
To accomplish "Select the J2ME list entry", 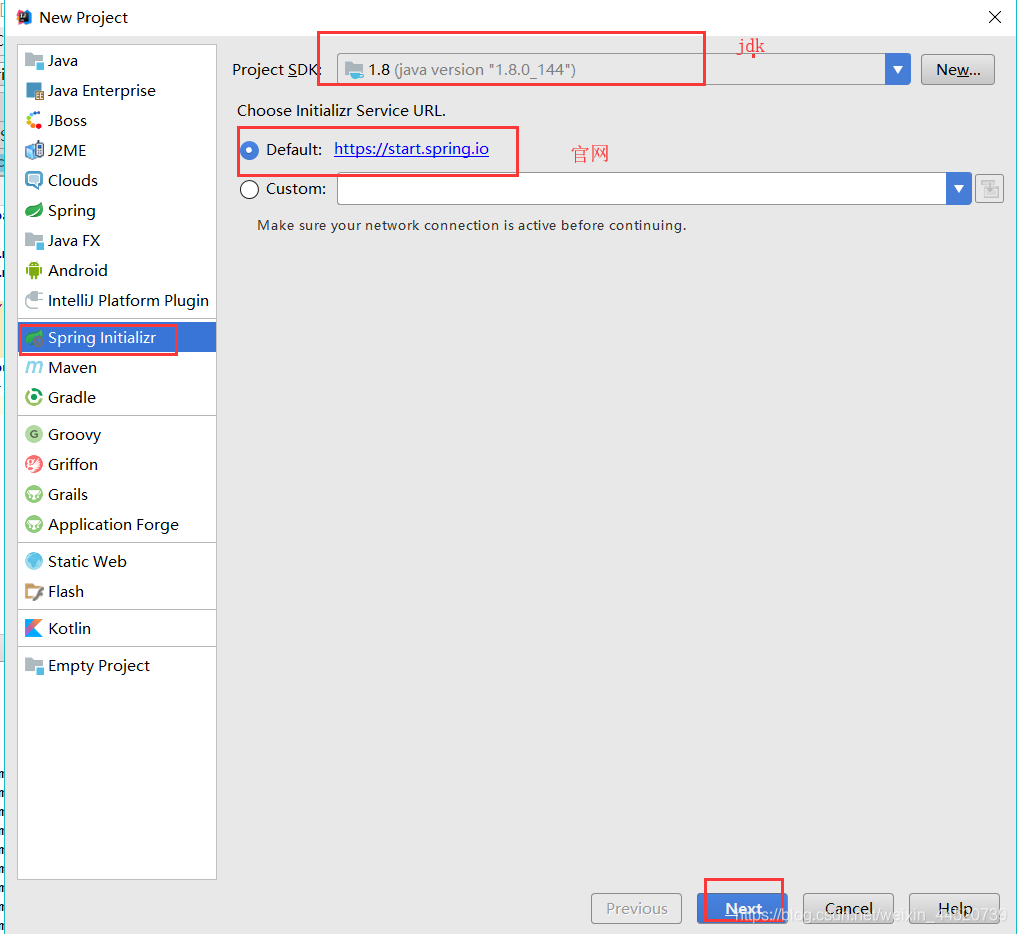I will tap(117, 150).
